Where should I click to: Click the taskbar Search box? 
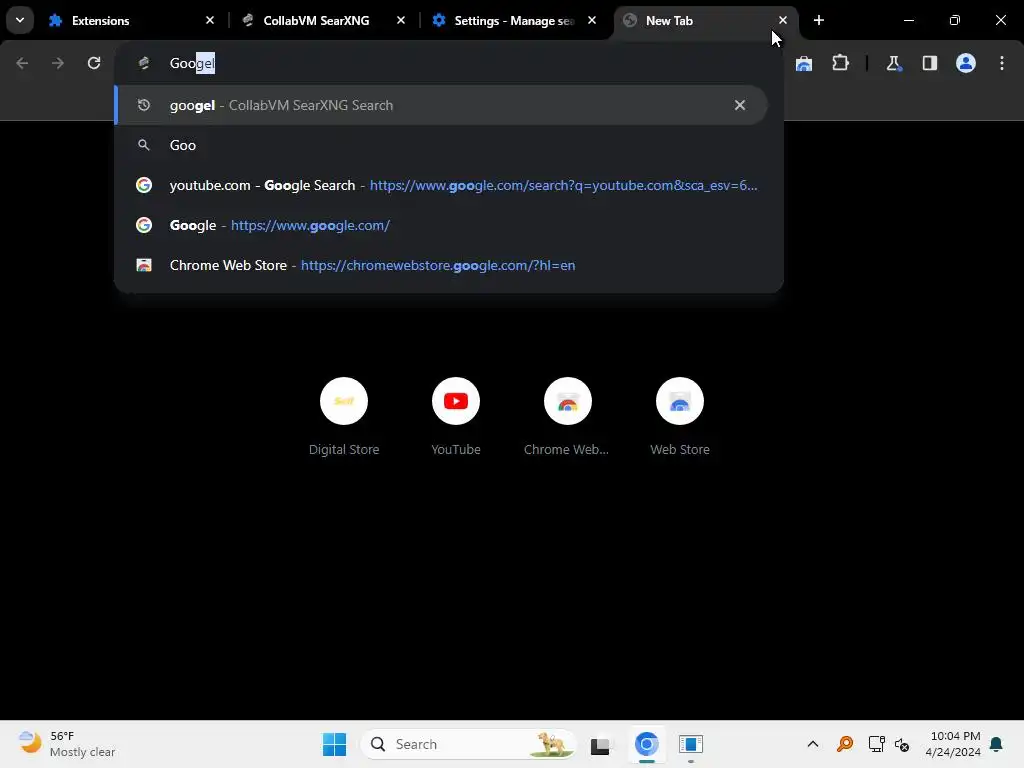(469, 744)
